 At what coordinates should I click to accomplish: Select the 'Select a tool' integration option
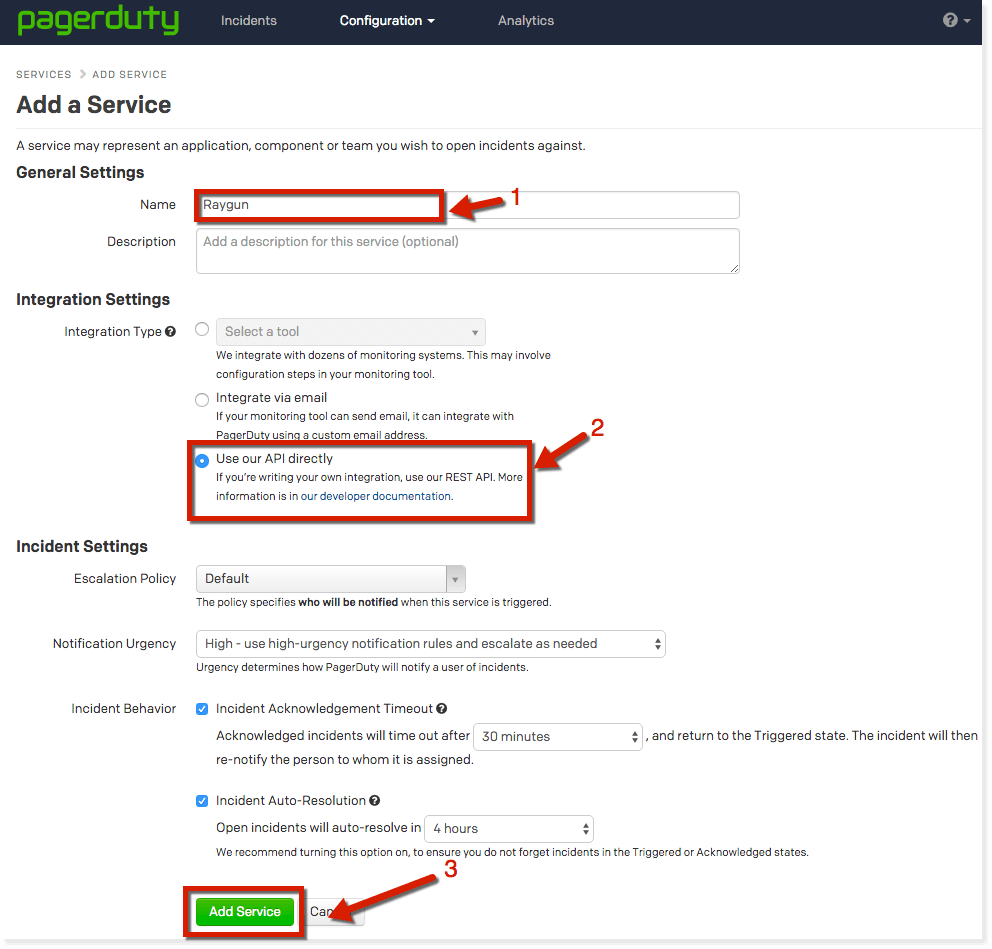pos(202,329)
